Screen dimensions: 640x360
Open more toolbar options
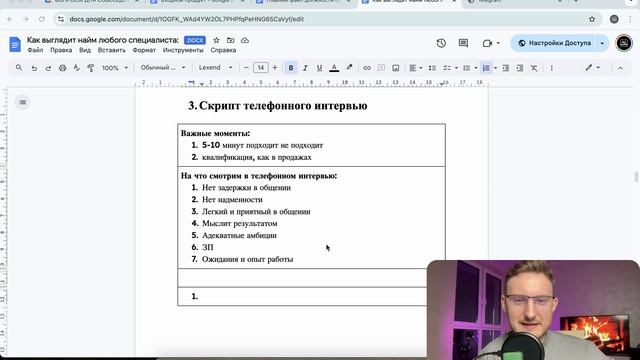pyautogui.click(x=551, y=68)
